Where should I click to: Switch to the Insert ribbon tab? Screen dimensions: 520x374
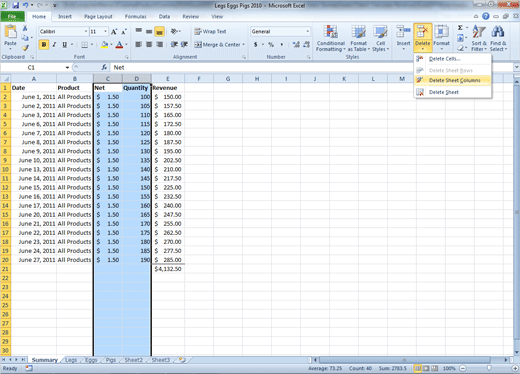tap(65, 16)
